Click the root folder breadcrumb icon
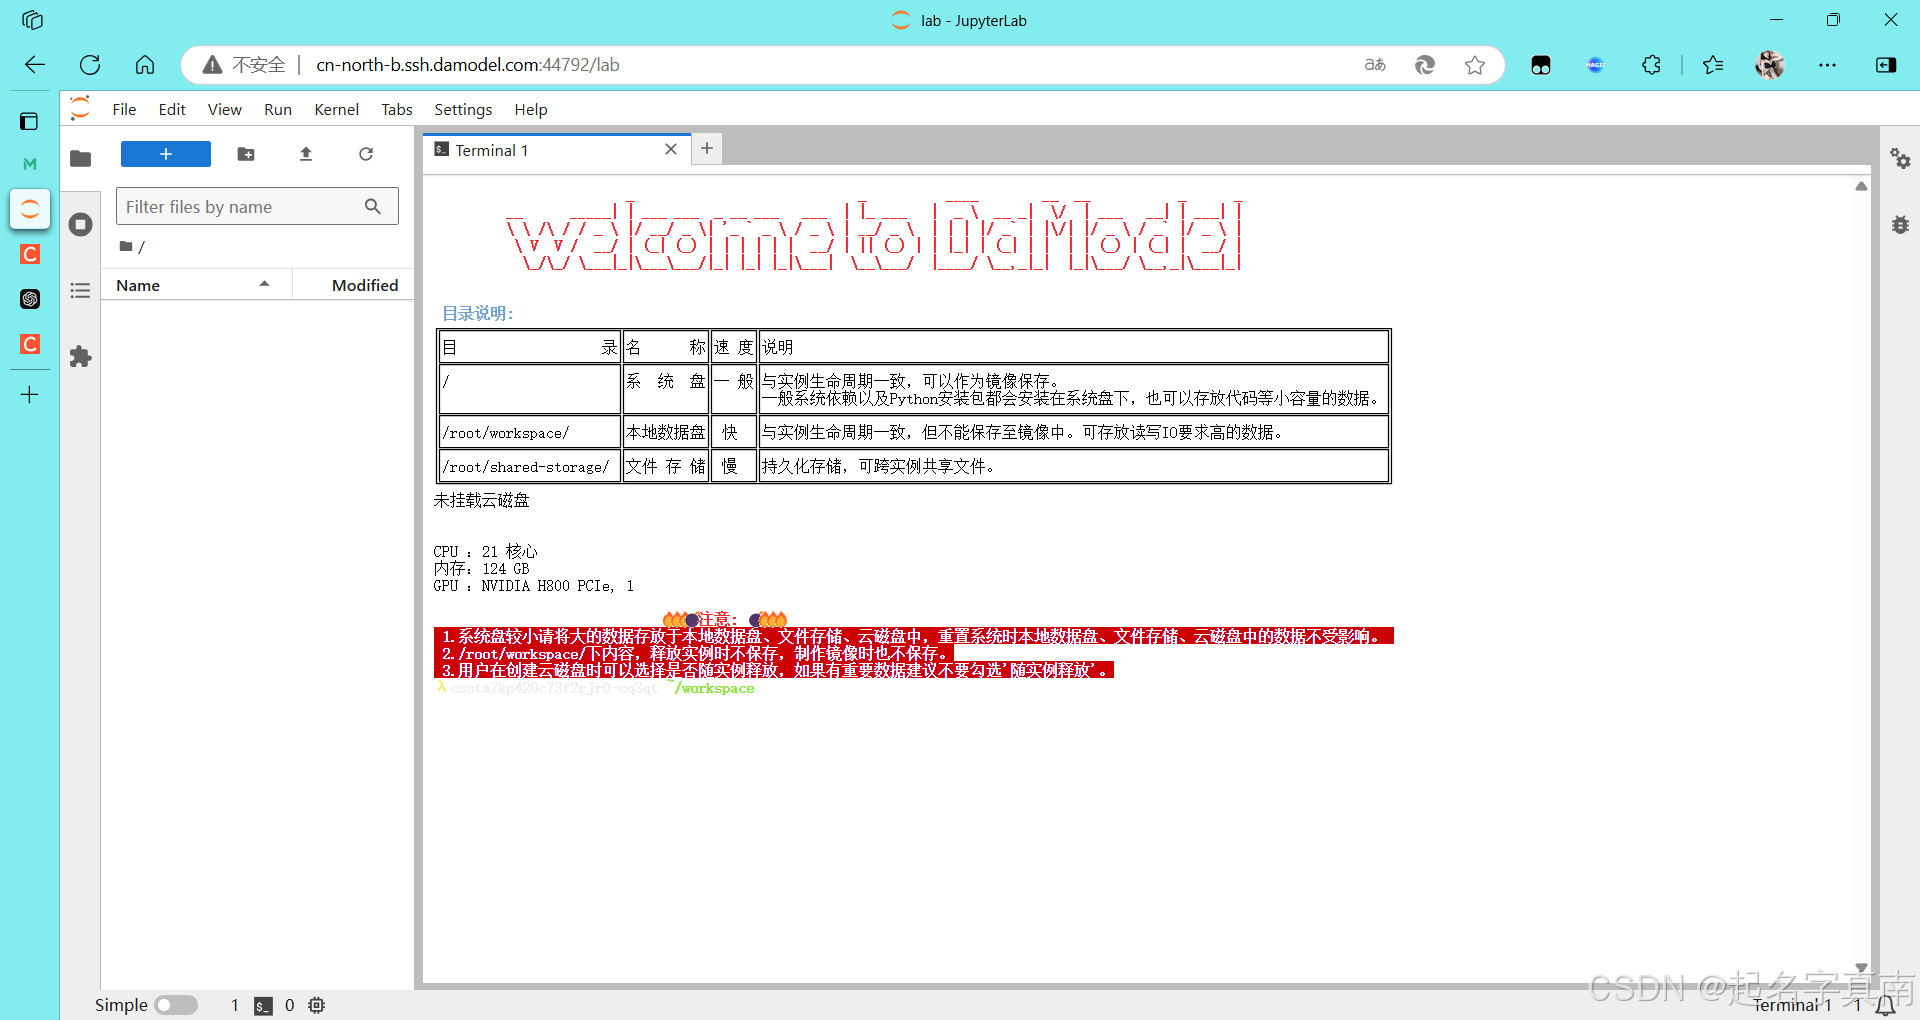The width and height of the screenshot is (1920, 1020). coord(126,246)
